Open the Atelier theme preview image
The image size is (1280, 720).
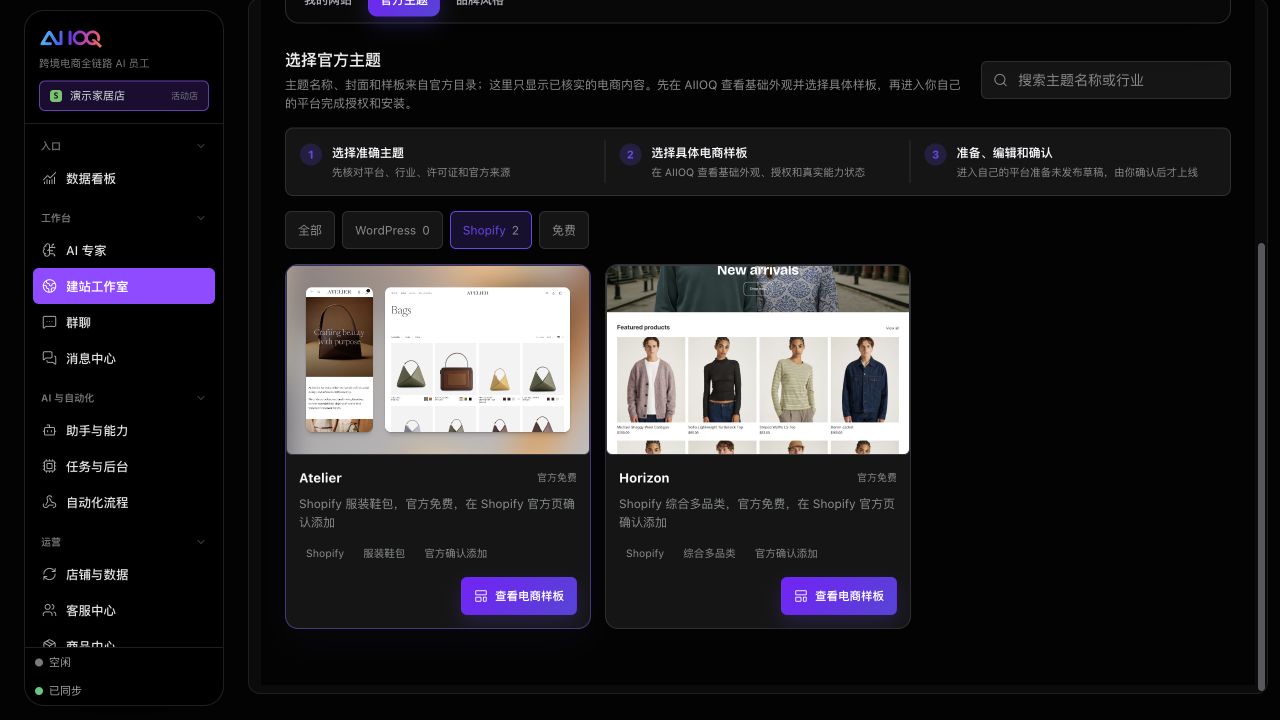pyautogui.click(x=438, y=360)
